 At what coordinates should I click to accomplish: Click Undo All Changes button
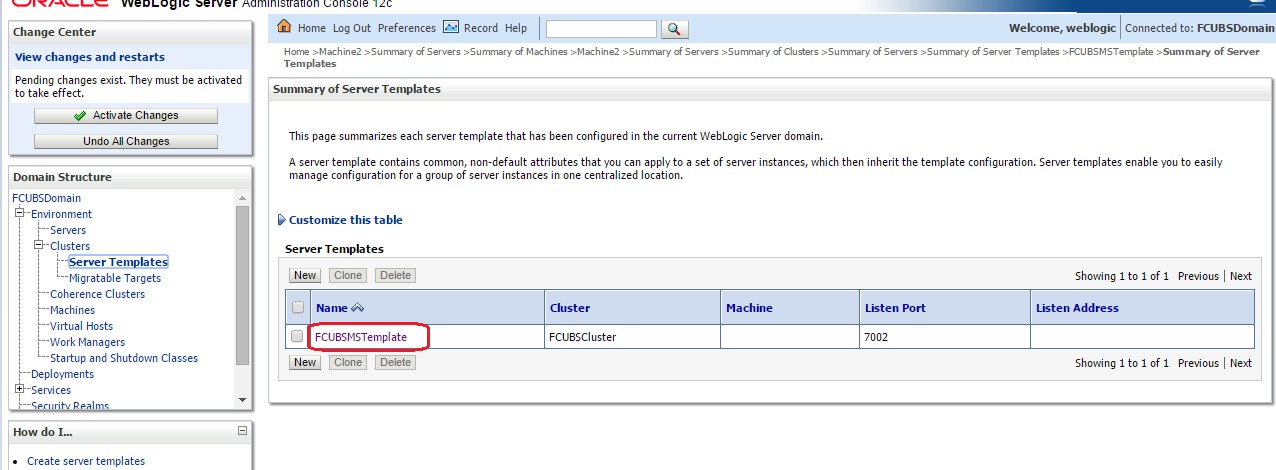126,142
